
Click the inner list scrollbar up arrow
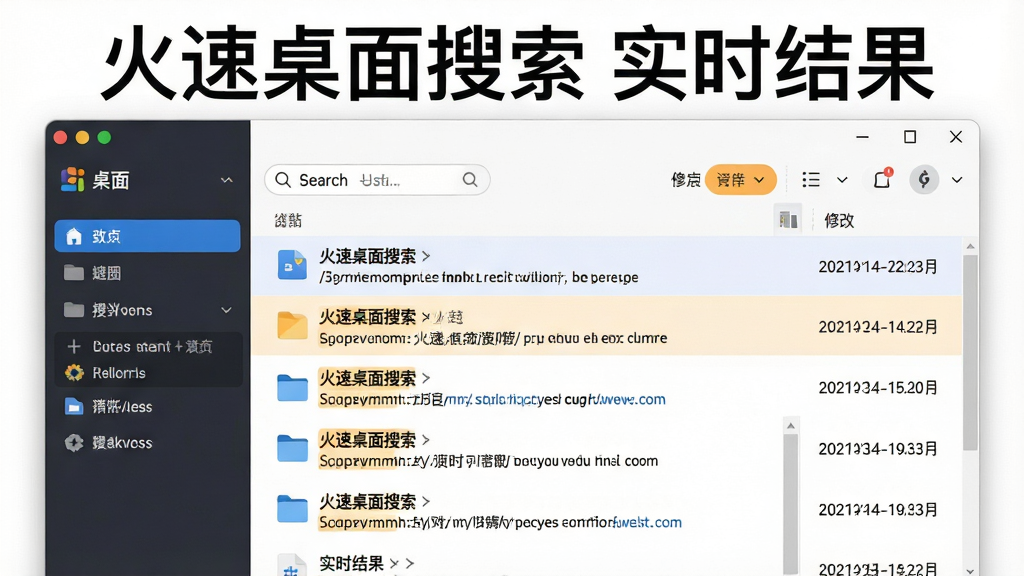(x=791, y=426)
